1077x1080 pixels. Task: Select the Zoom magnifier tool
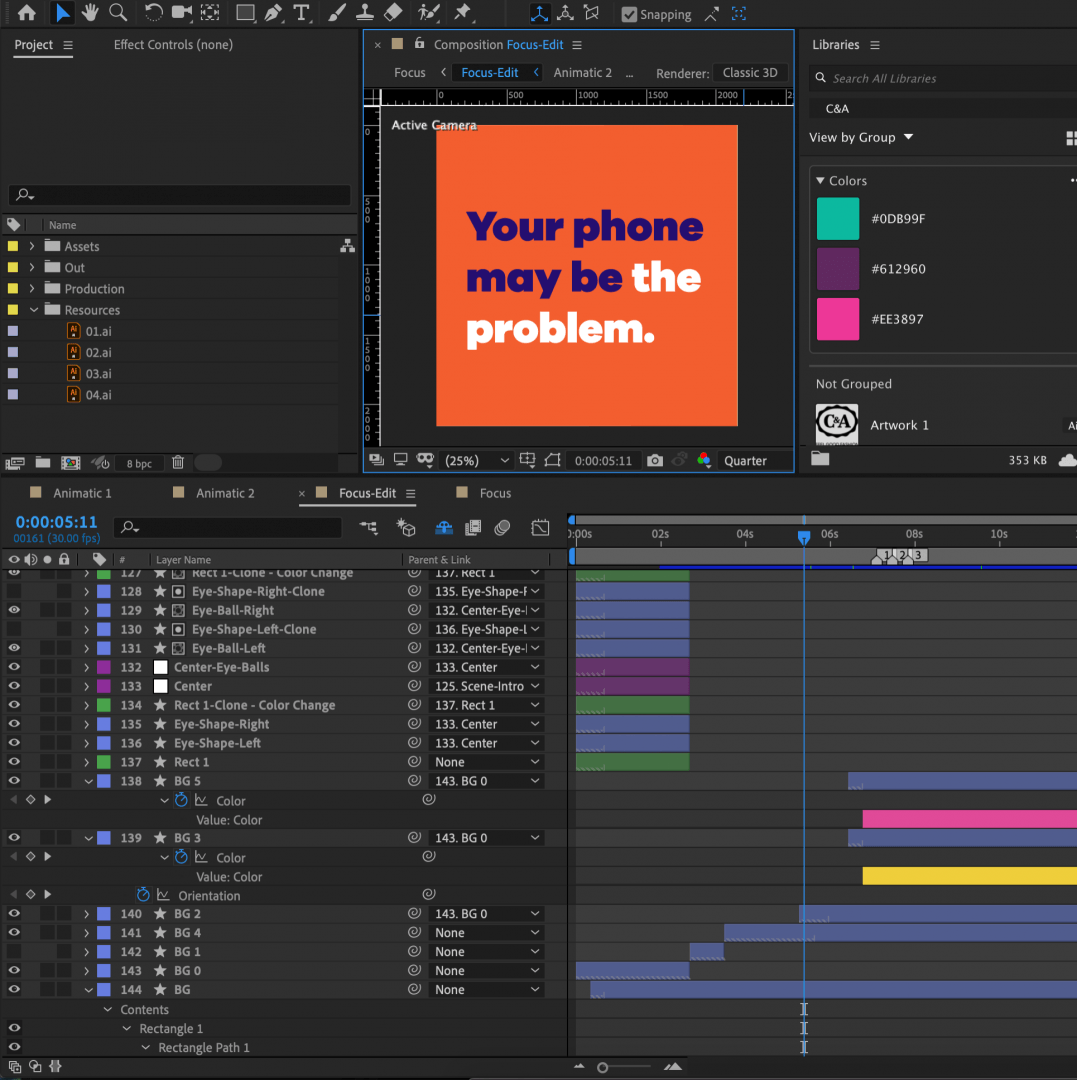118,13
